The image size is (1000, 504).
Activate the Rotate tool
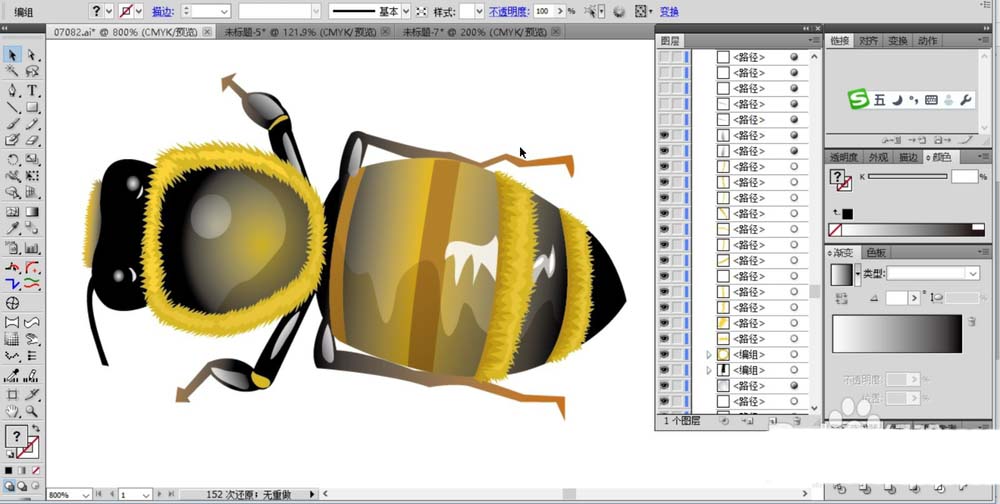(x=13, y=159)
